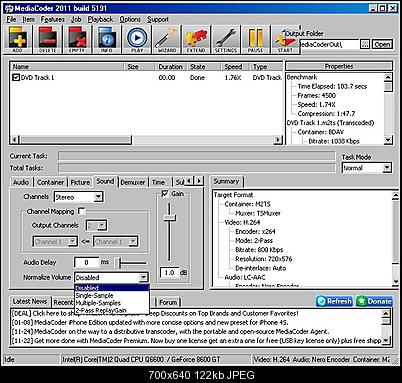The height and width of the screenshot is (383, 402).
Task: Switch to the Picture tab
Action: click(80, 182)
